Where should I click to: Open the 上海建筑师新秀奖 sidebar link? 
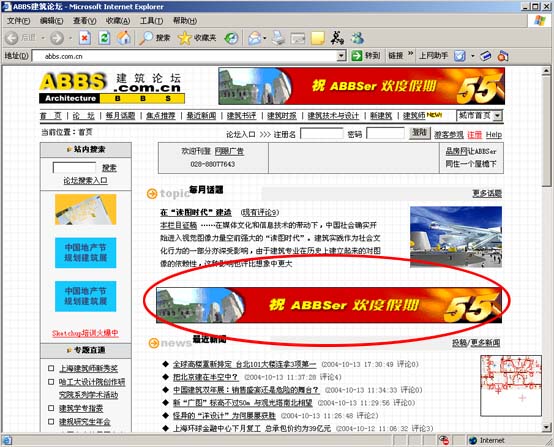(x=88, y=369)
